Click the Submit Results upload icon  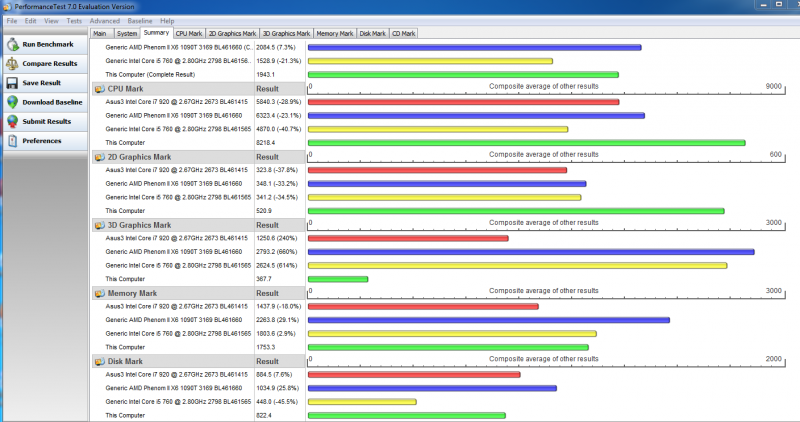click(11, 121)
